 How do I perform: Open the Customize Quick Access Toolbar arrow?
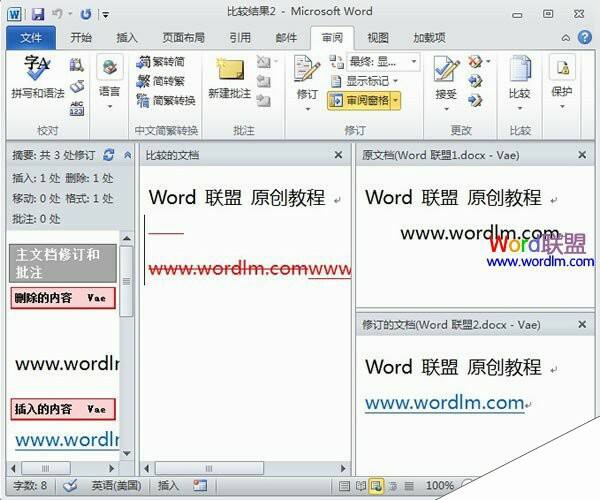pos(105,15)
